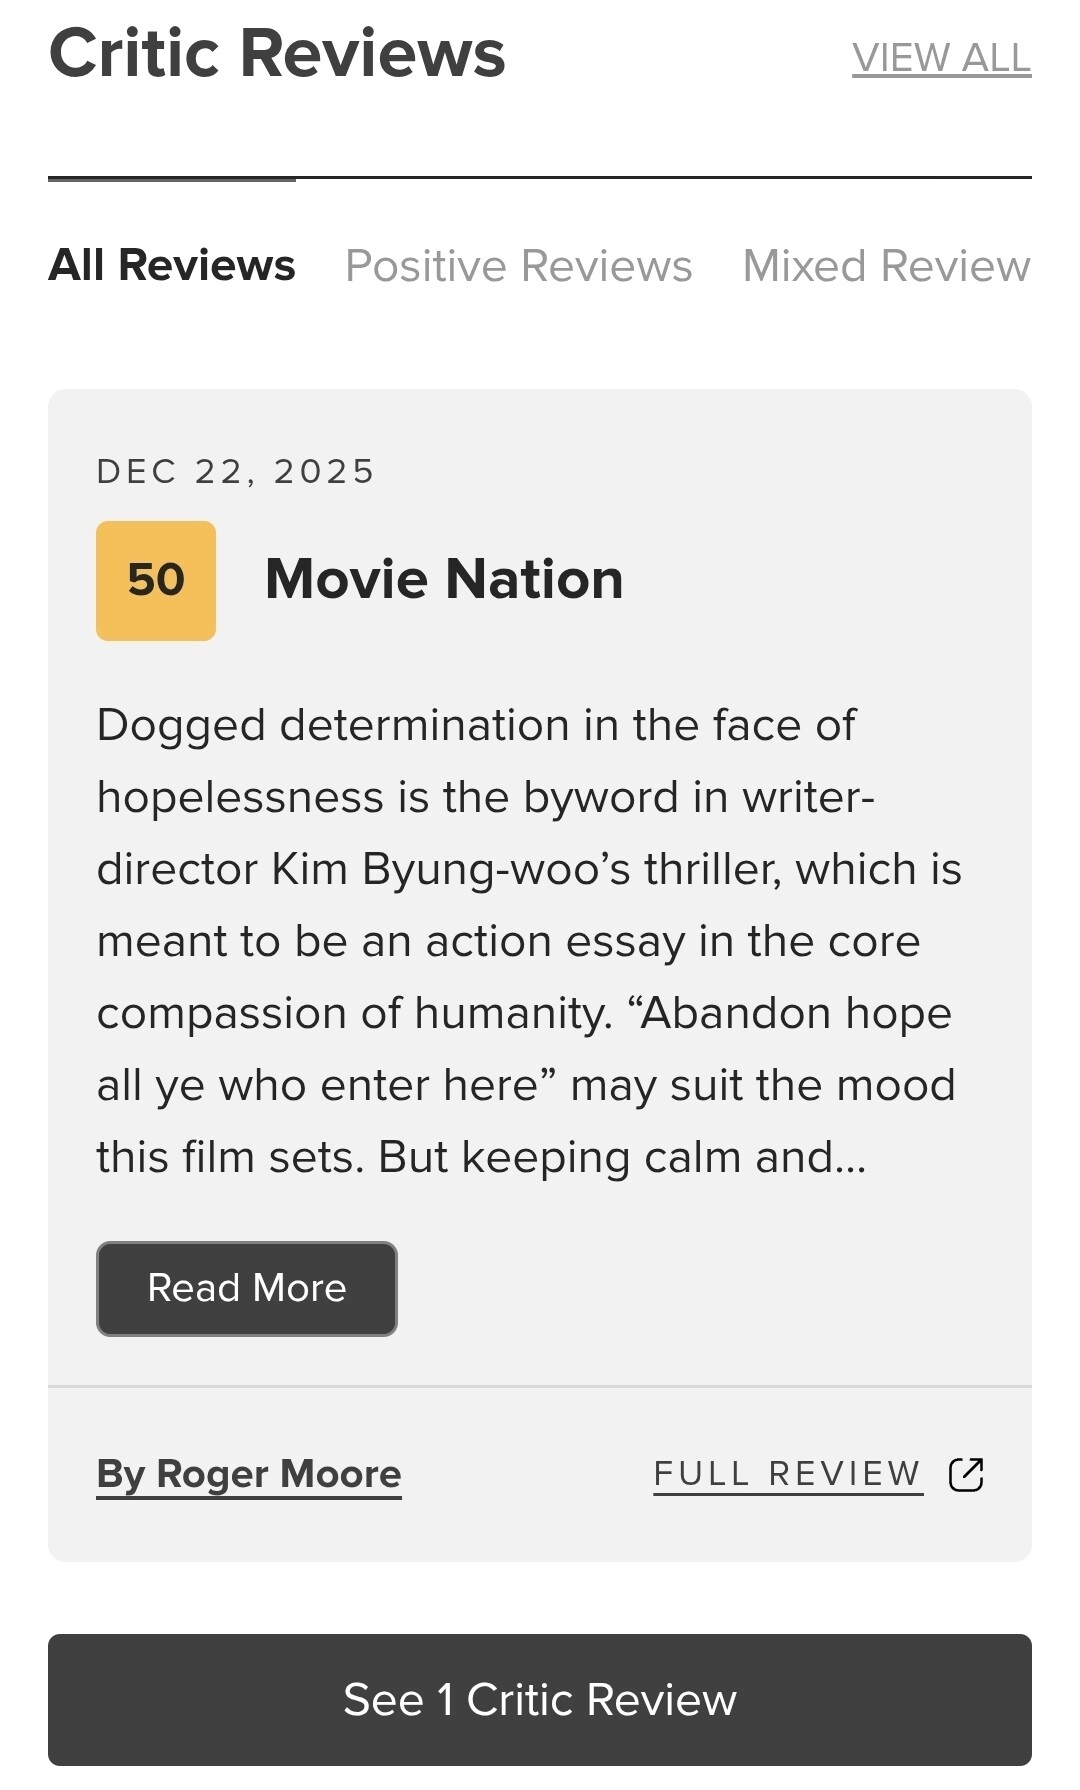Screen dimensions: 1080x1790
Task: Switch to the Mixed Reviews tab
Action: pyautogui.click(x=886, y=266)
